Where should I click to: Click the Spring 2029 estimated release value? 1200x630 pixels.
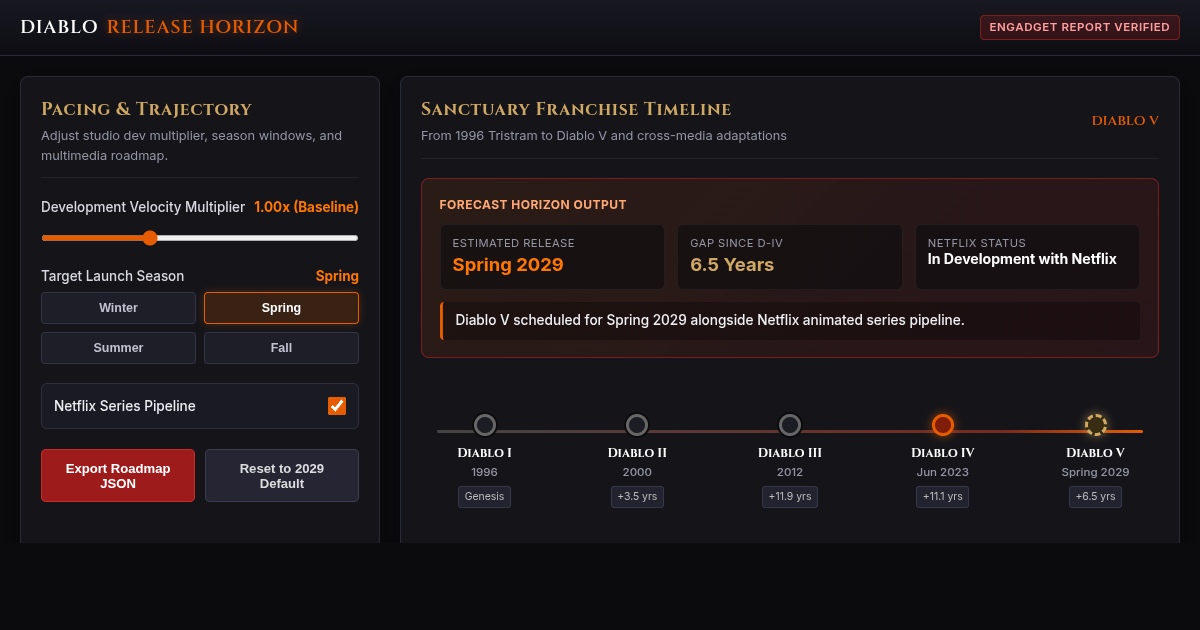508,265
